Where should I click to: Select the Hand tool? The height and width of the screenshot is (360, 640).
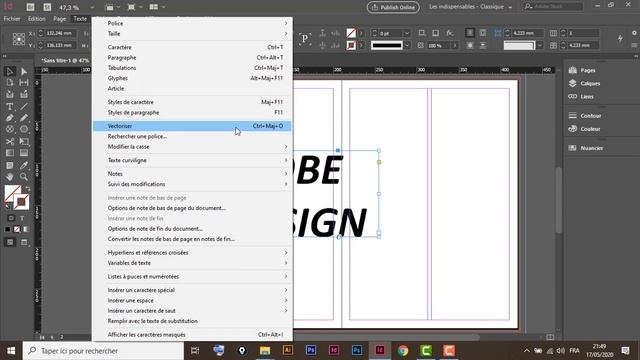(10, 177)
